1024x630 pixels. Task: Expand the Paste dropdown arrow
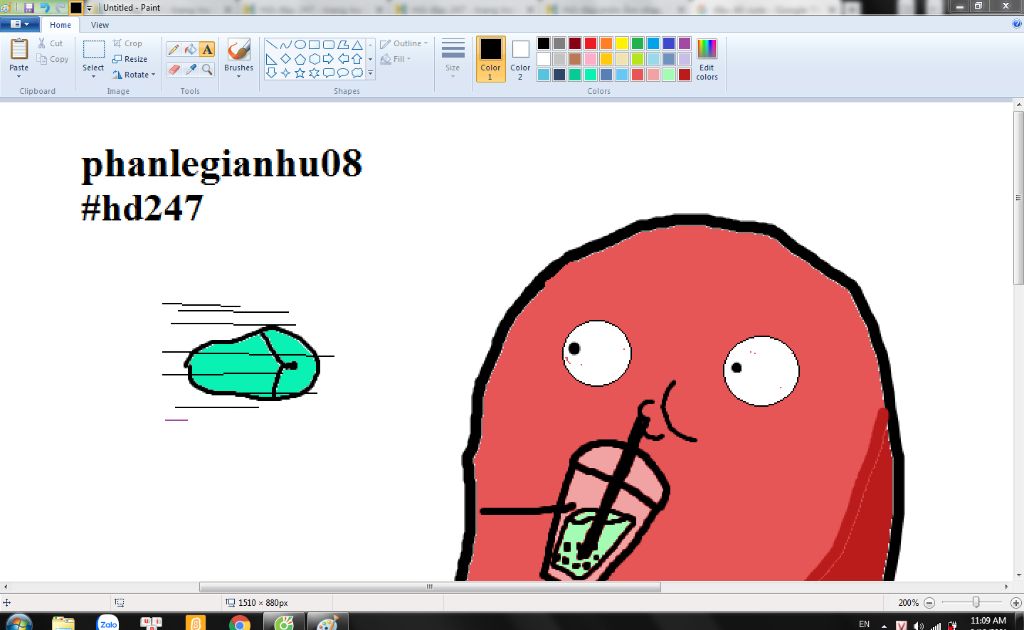[19, 76]
